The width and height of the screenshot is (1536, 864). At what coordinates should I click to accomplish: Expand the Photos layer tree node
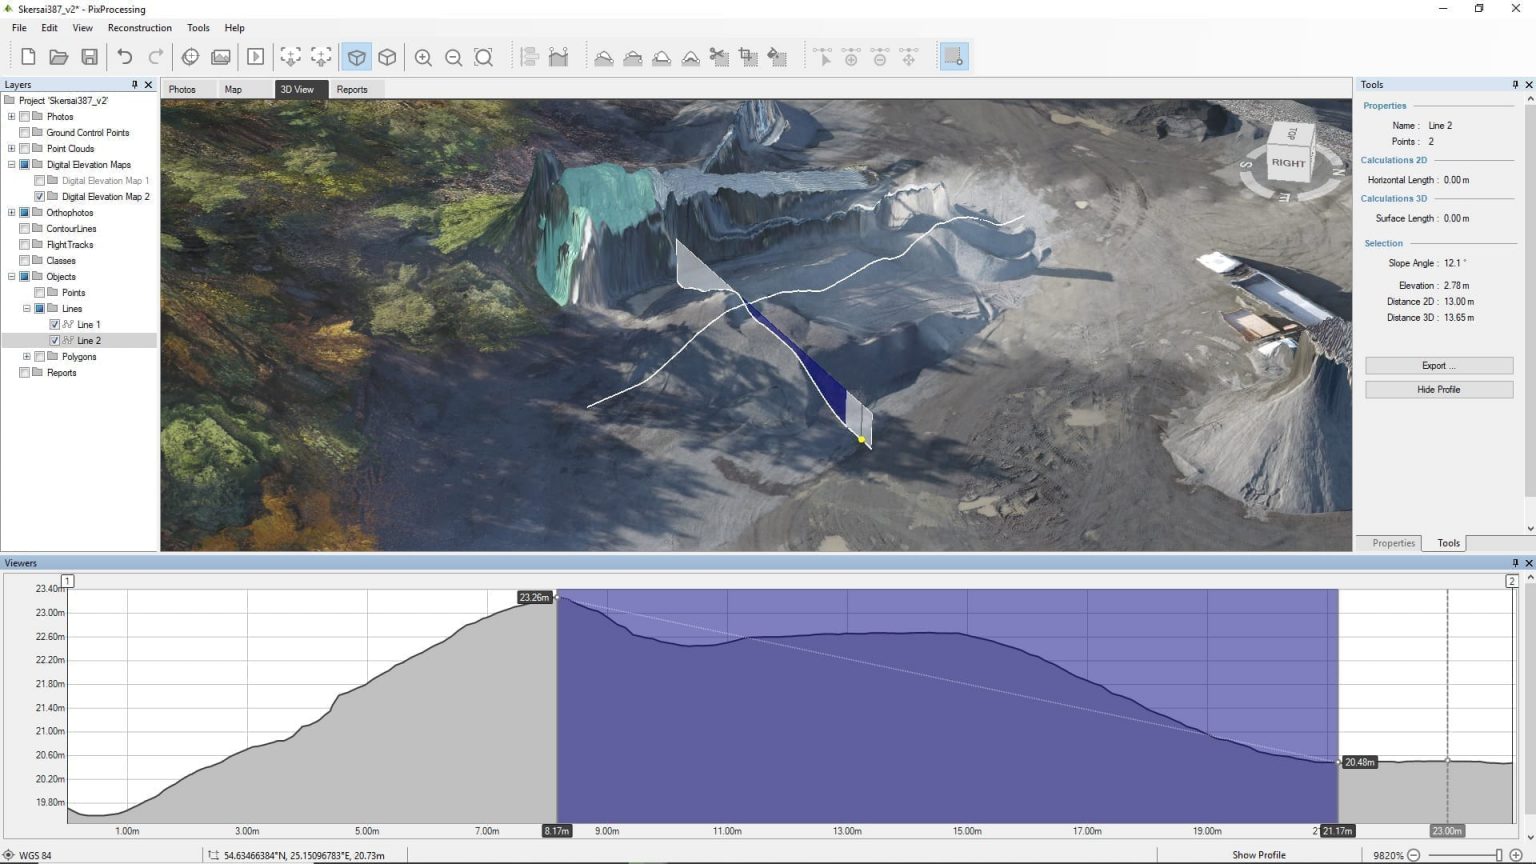pyautogui.click(x=10, y=116)
